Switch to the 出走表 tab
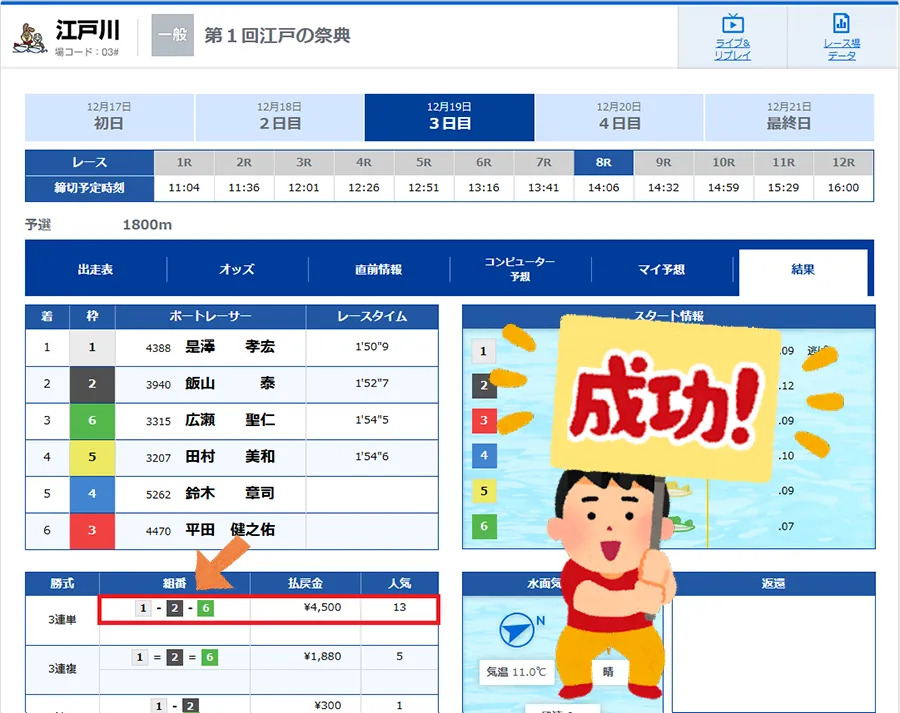The width and height of the screenshot is (900, 713). 96,270
